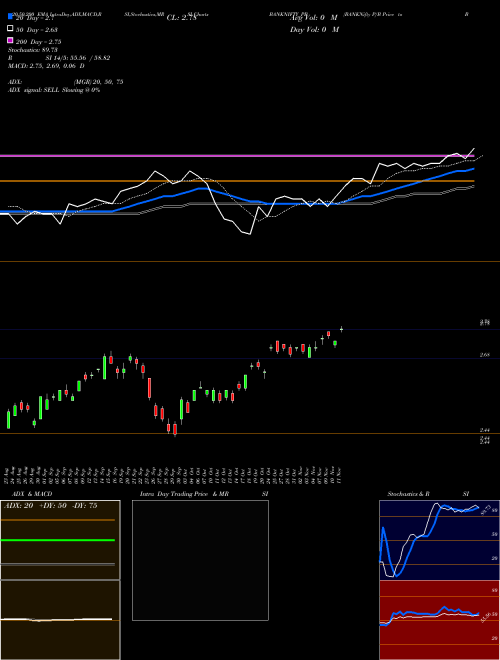The image size is (500, 660).
Task: Click the 'Intra Day Trading Price & MRSI' title
Action: (204, 494)
